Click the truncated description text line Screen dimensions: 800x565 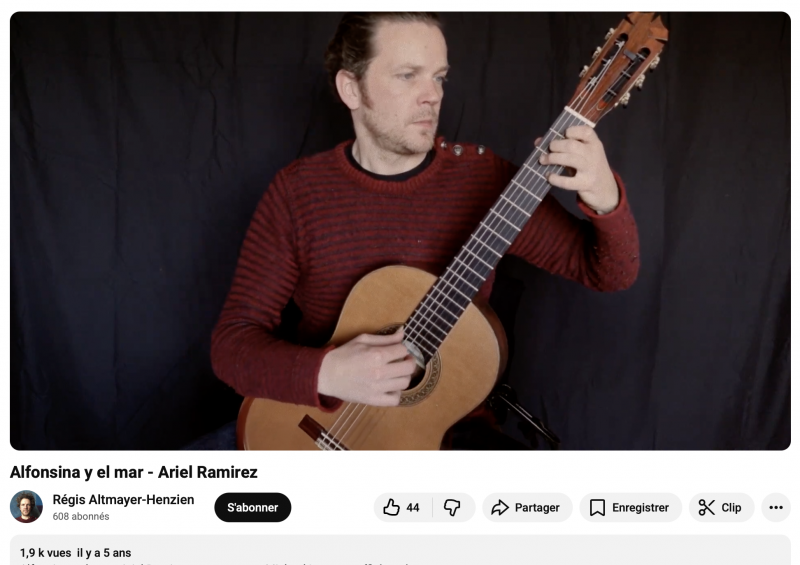coord(214,563)
